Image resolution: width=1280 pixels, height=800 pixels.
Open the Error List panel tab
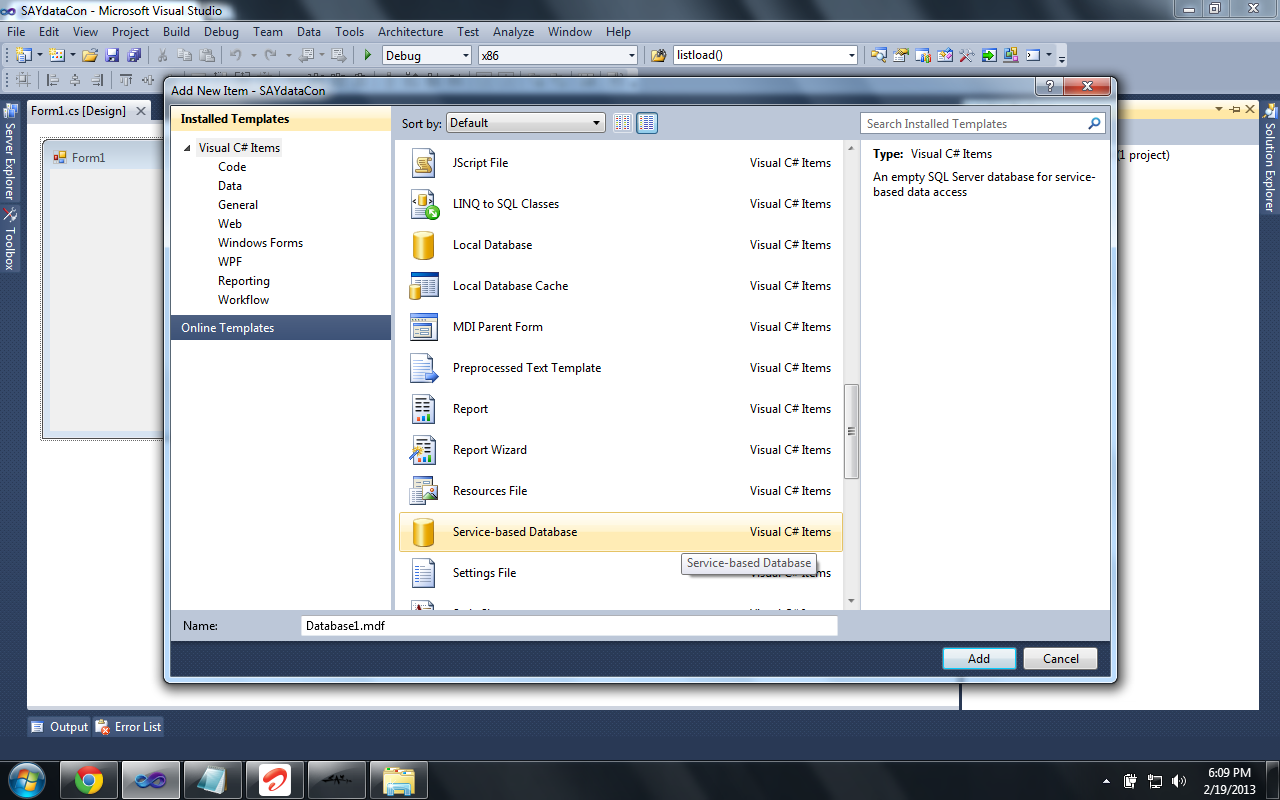tap(129, 727)
